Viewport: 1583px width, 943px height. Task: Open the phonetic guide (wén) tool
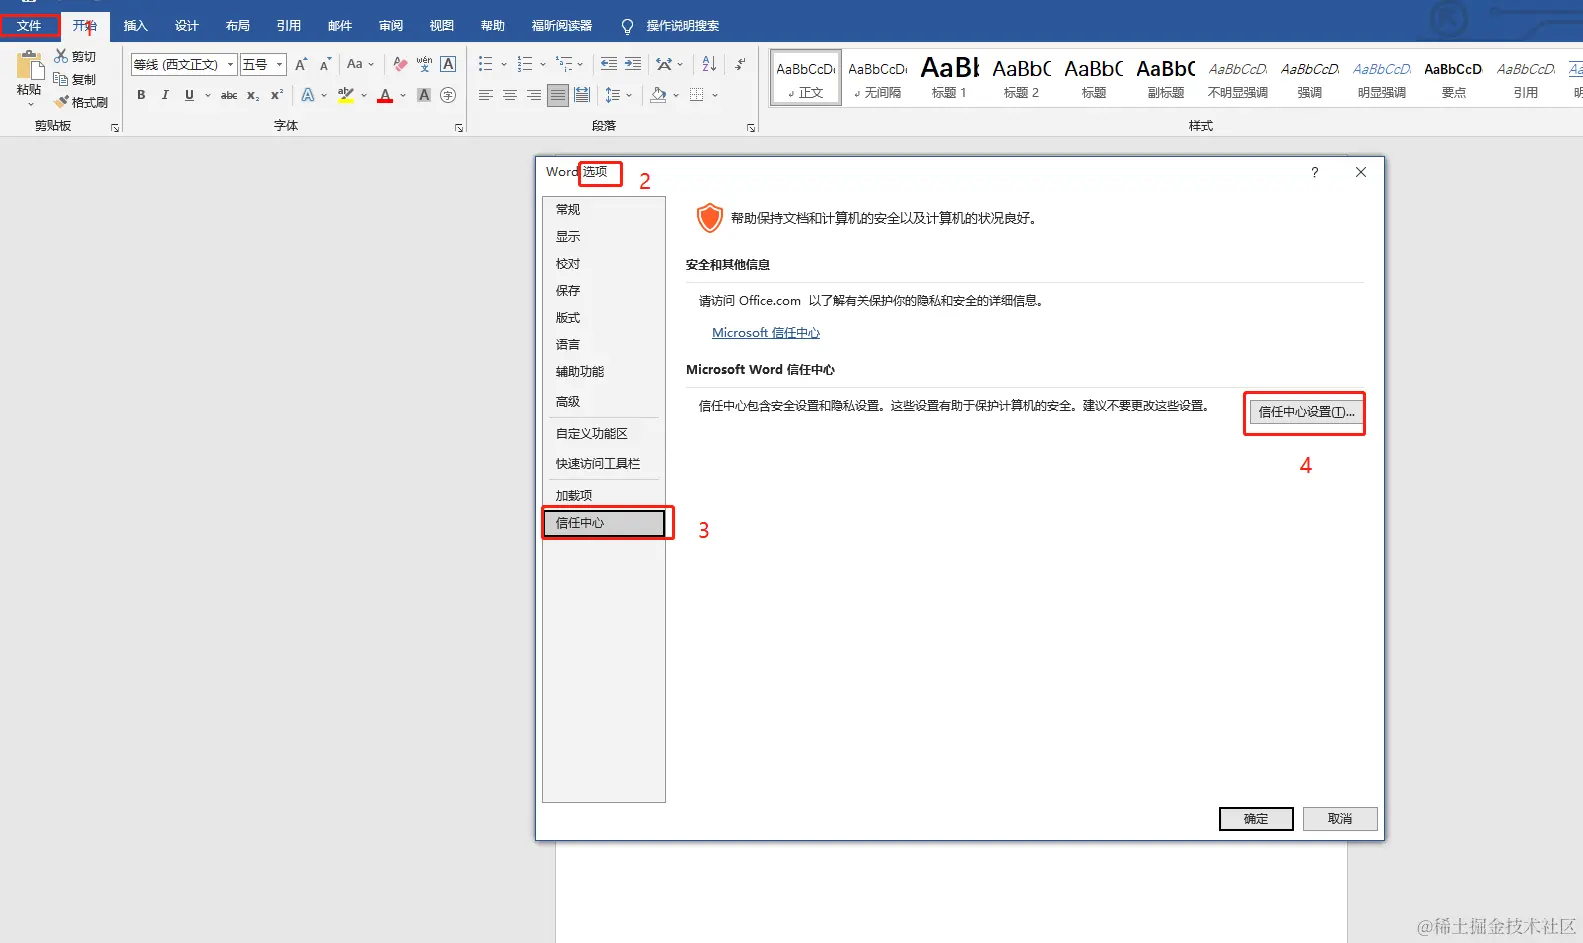[x=424, y=64]
